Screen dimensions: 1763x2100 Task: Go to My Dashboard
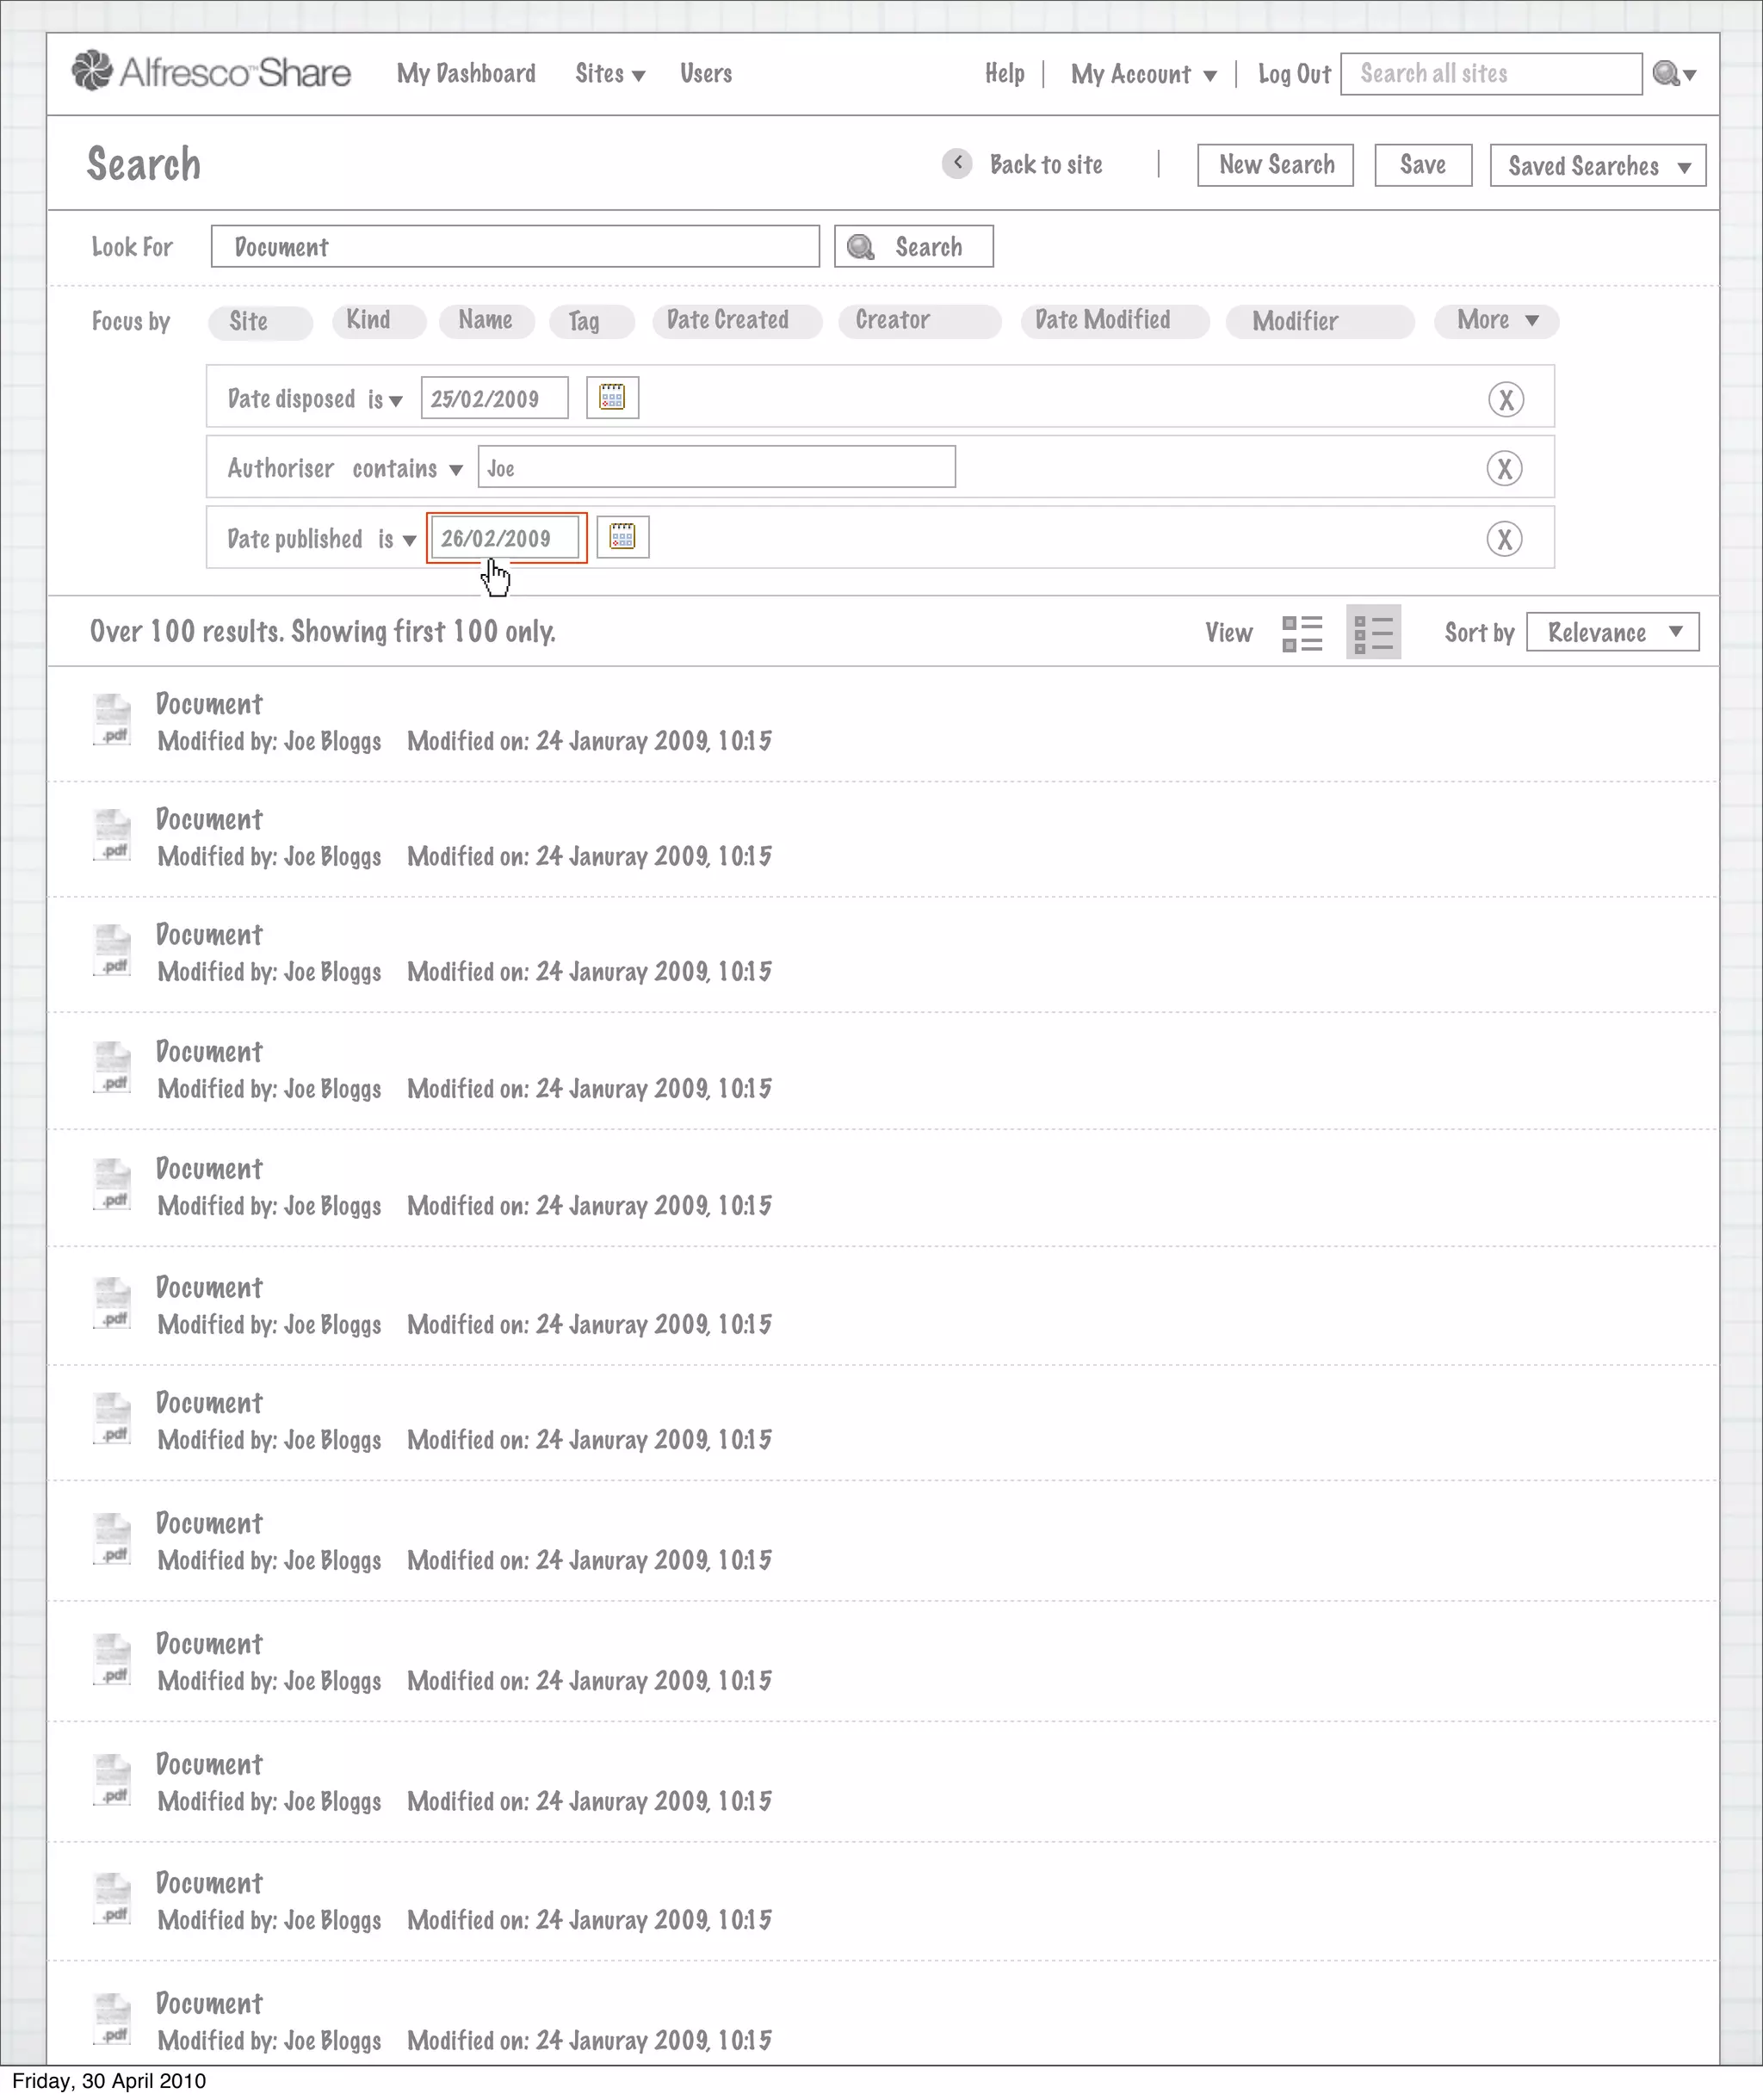tap(466, 74)
